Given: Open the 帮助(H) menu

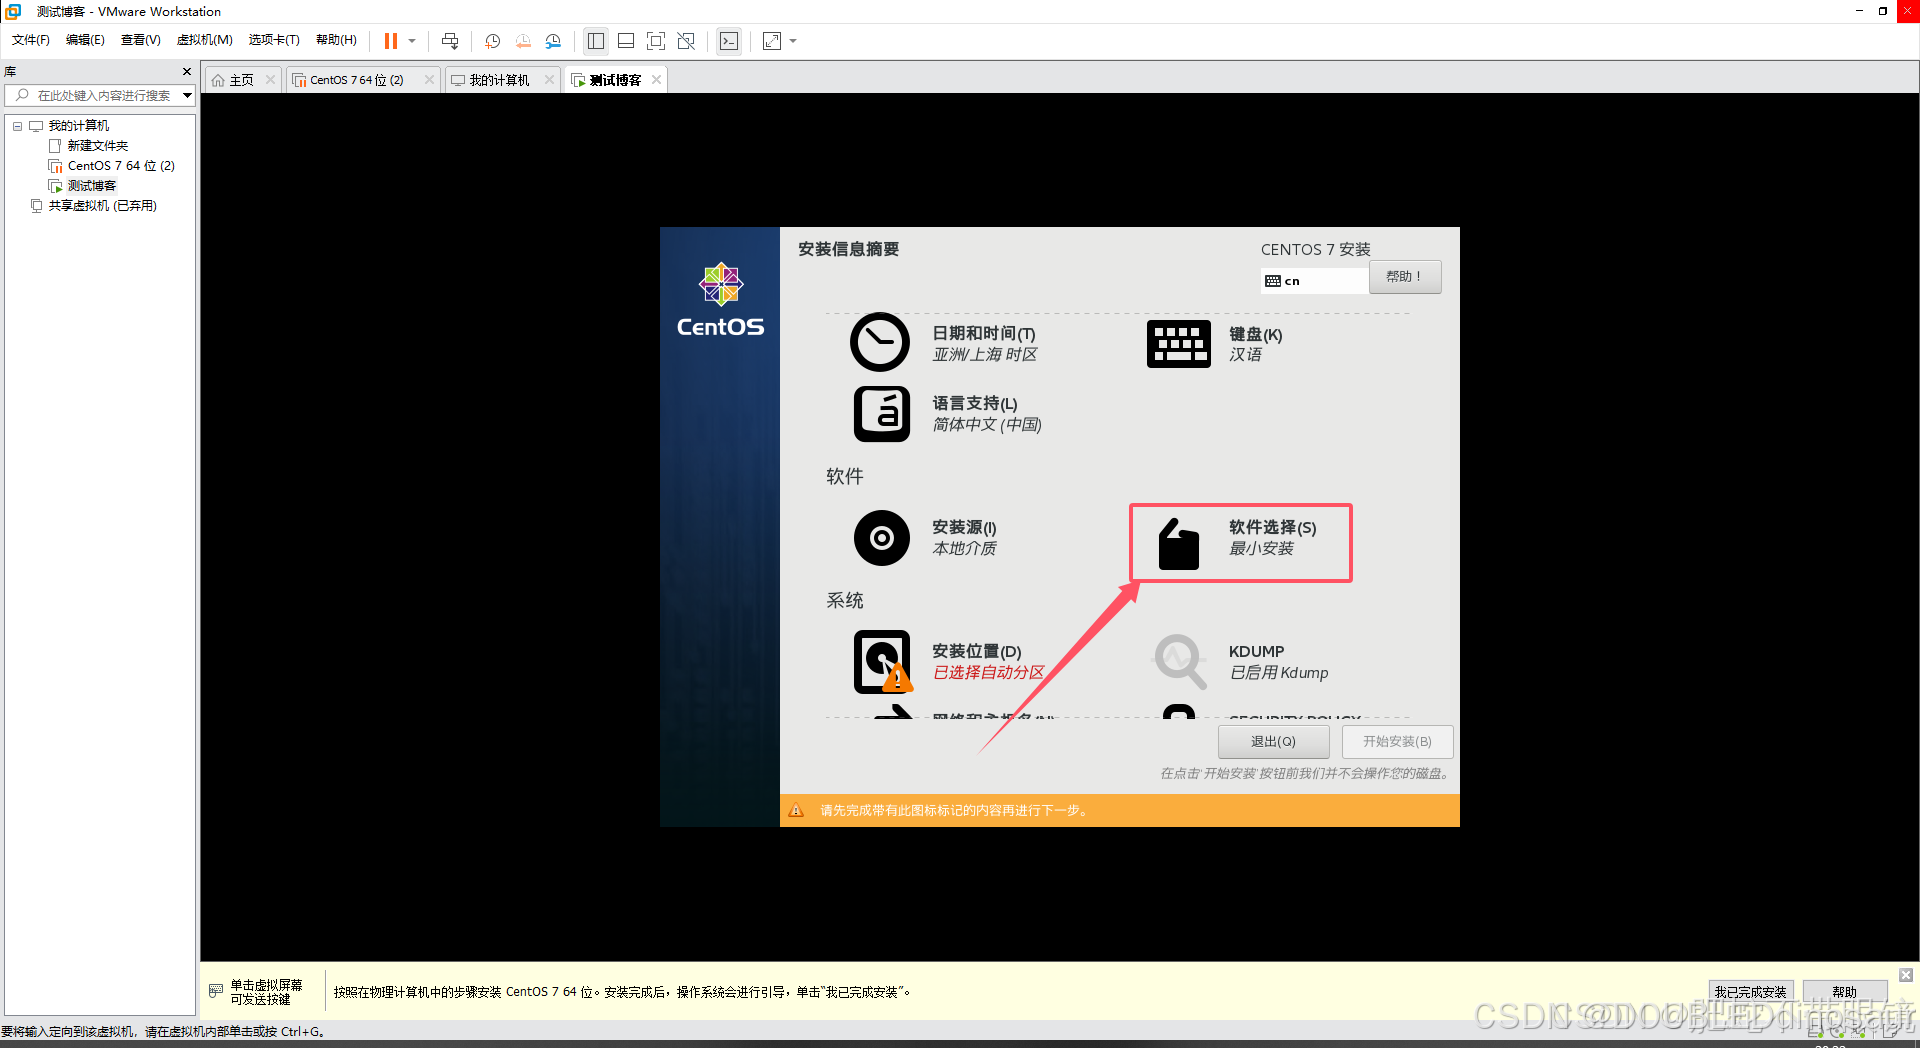Looking at the screenshot, I should click(336, 40).
